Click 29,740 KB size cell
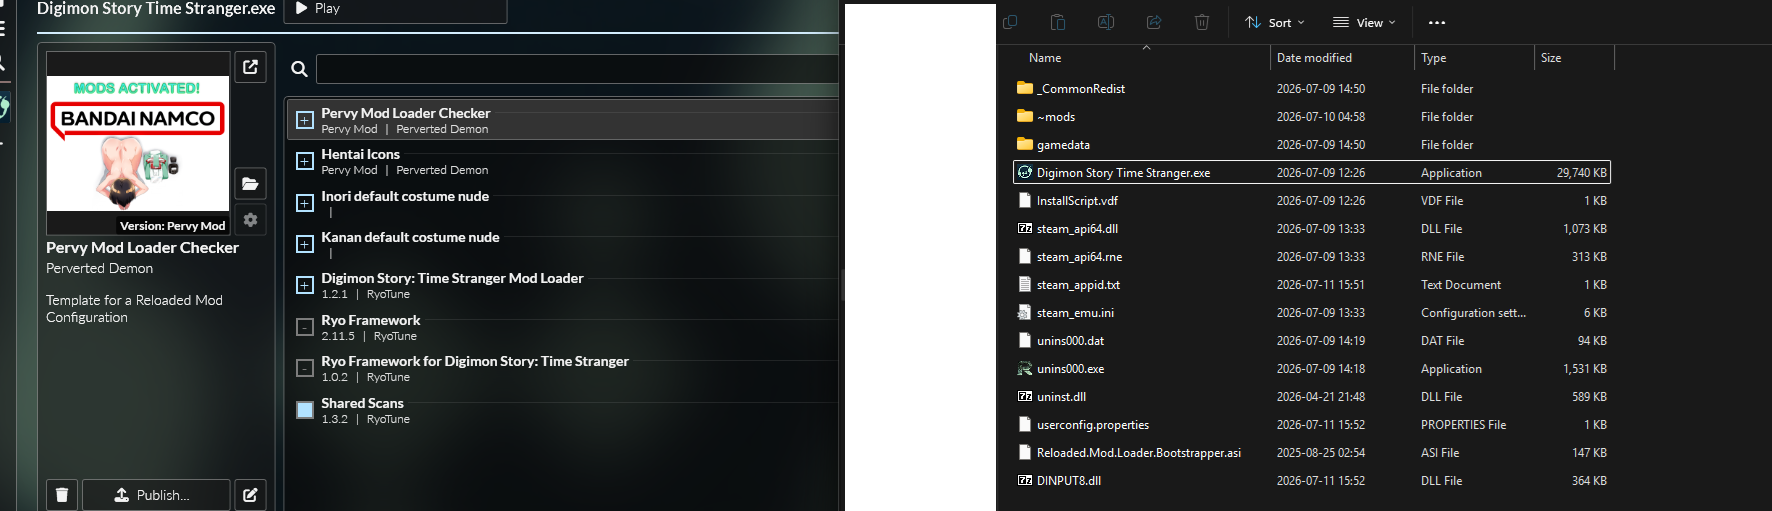The image size is (1772, 511). point(1581,173)
